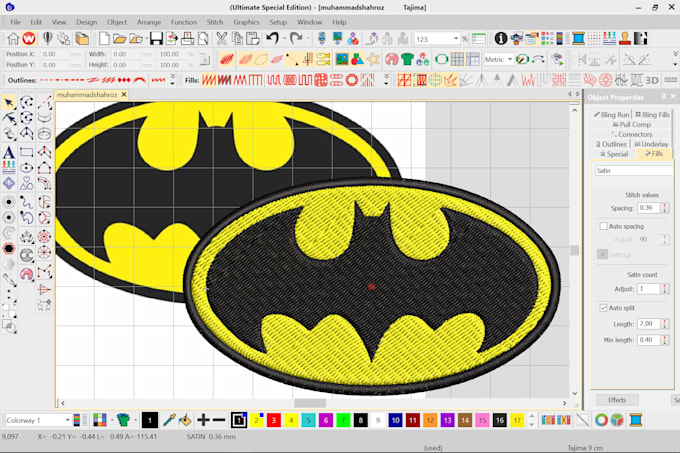Show the hoop with the green hoop icon
The image size is (680, 453).
point(441,59)
